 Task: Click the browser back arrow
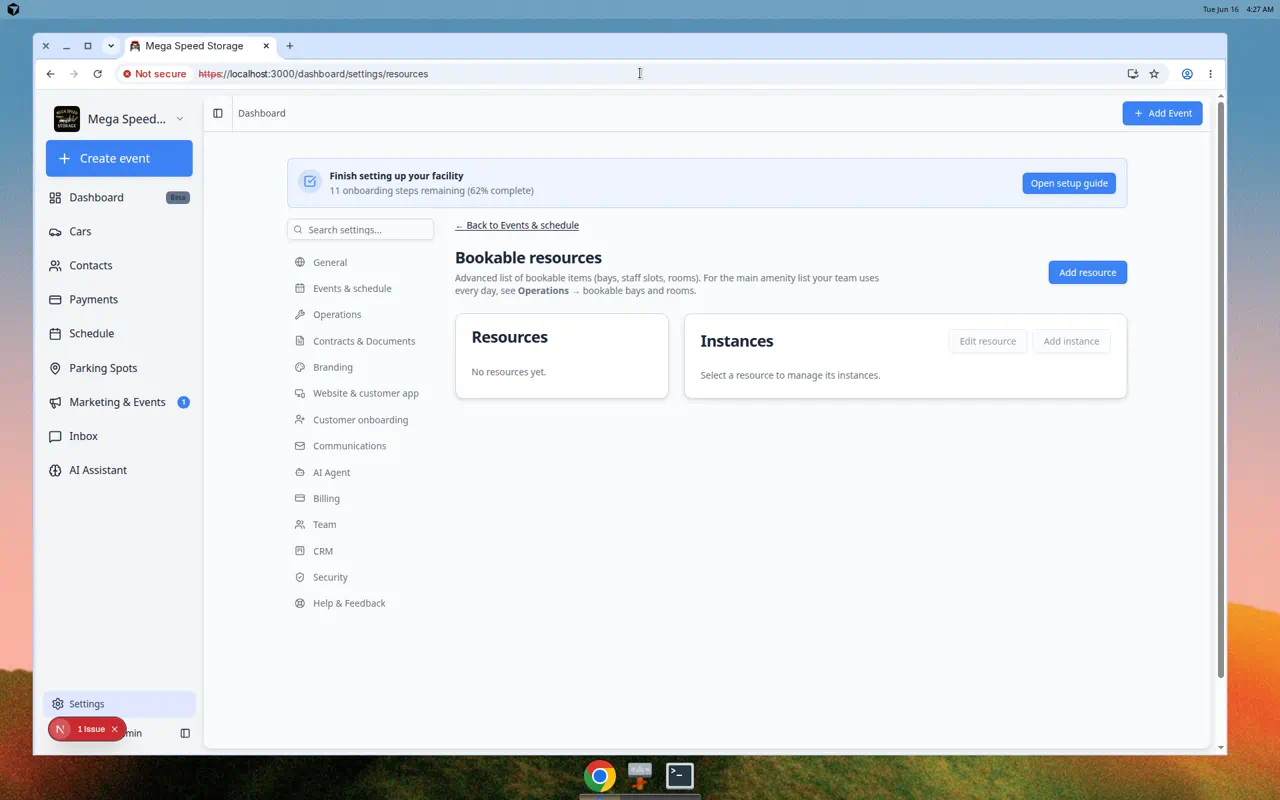pos(51,74)
